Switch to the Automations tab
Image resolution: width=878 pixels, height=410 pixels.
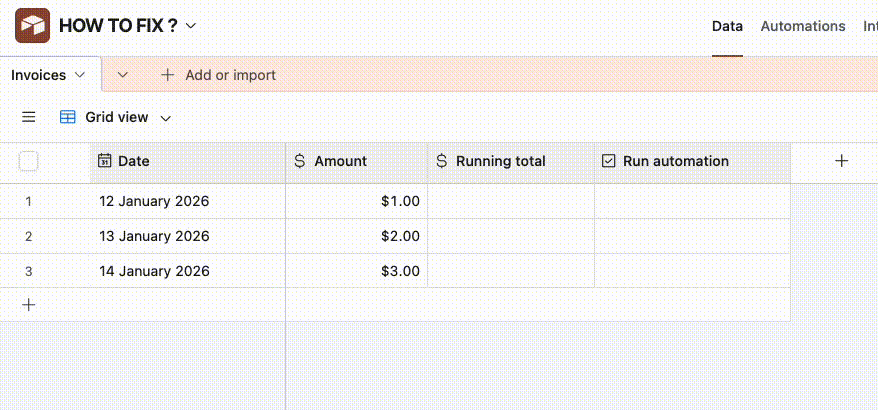pyautogui.click(x=803, y=26)
